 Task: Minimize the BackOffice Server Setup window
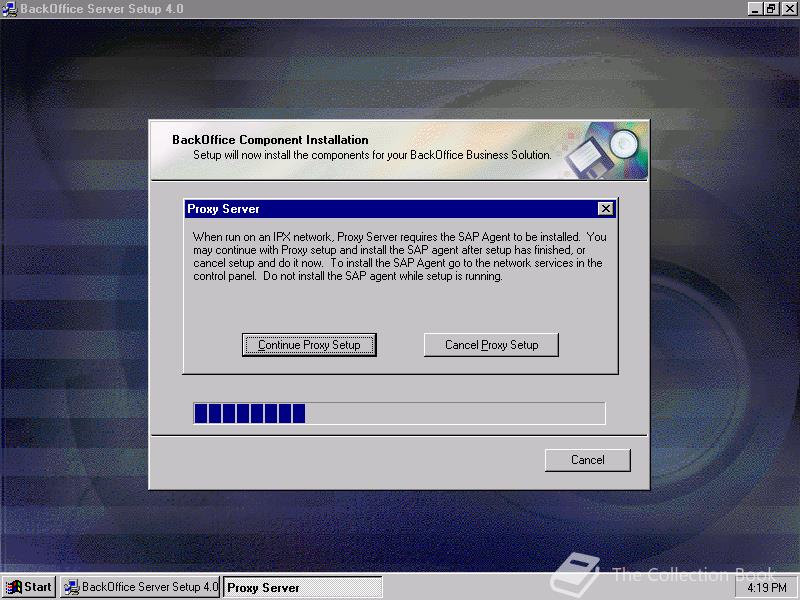point(755,9)
